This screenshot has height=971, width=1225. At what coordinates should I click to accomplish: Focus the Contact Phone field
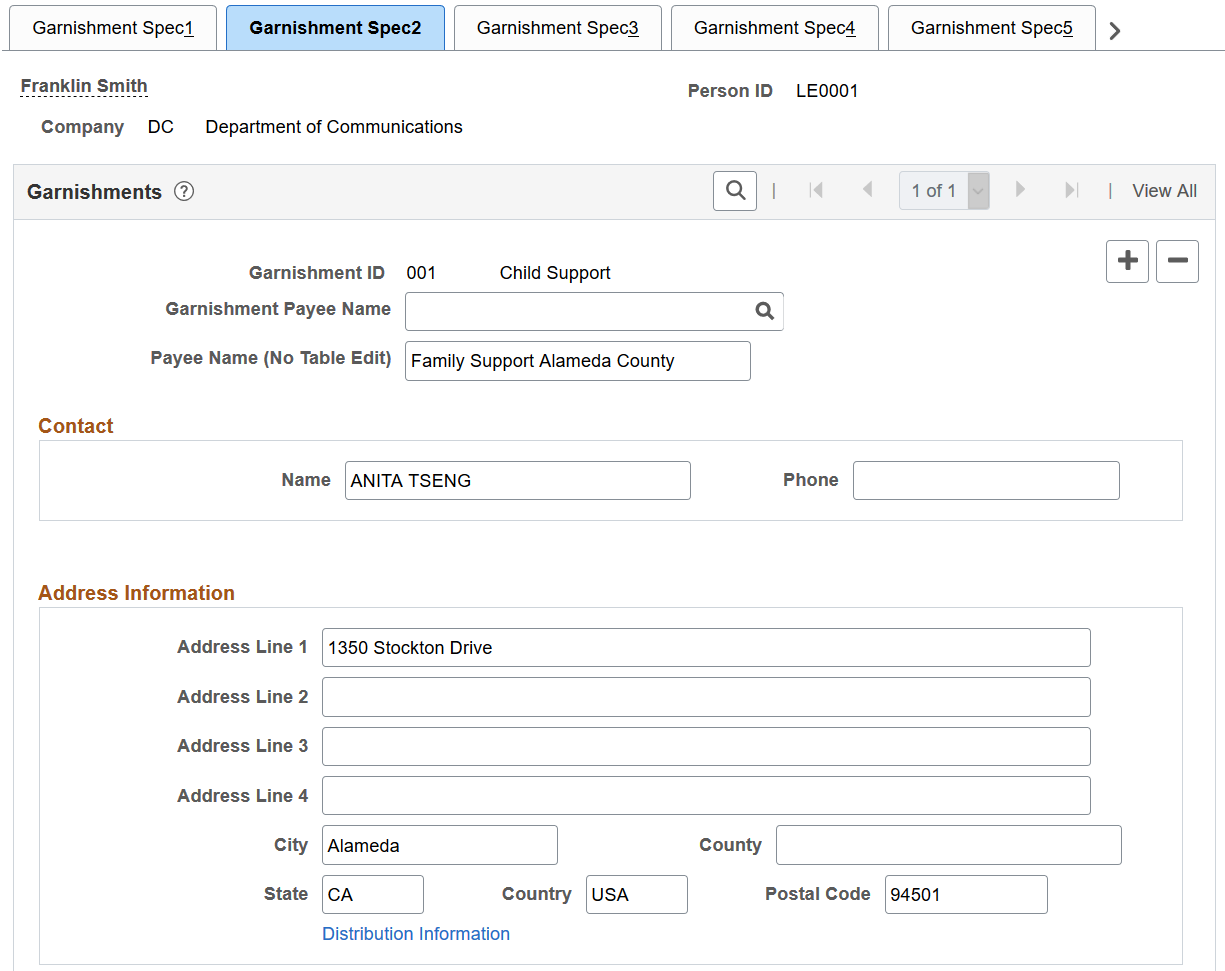coord(986,480)
